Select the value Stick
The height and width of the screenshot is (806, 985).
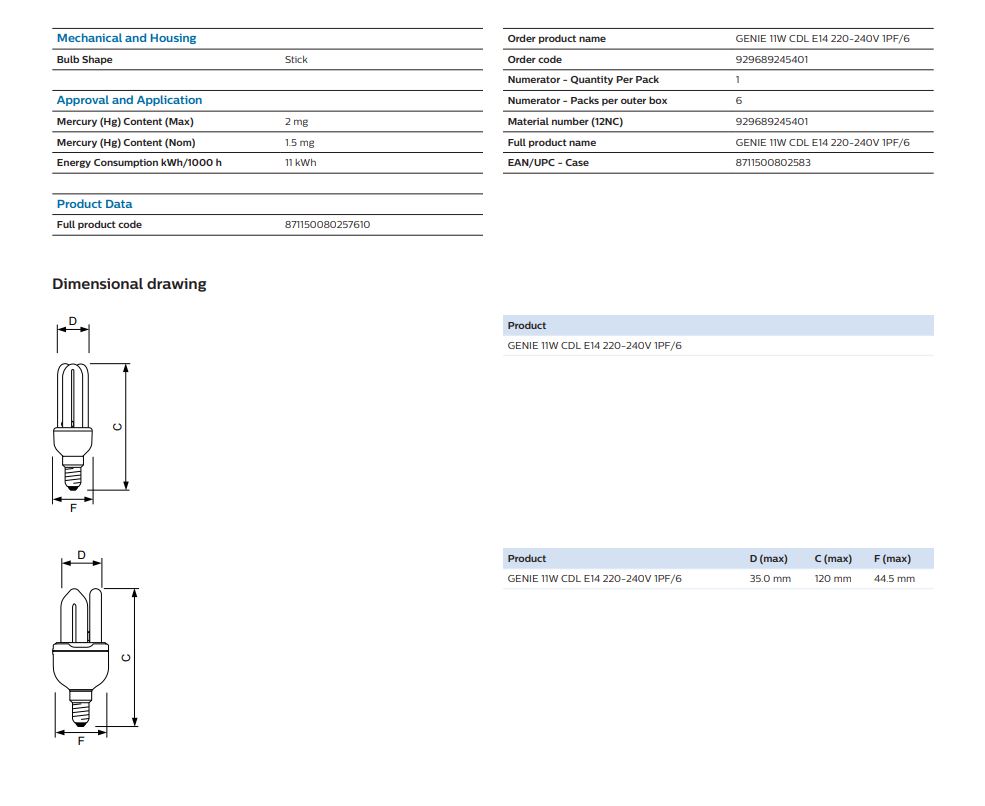pos(296,60)
